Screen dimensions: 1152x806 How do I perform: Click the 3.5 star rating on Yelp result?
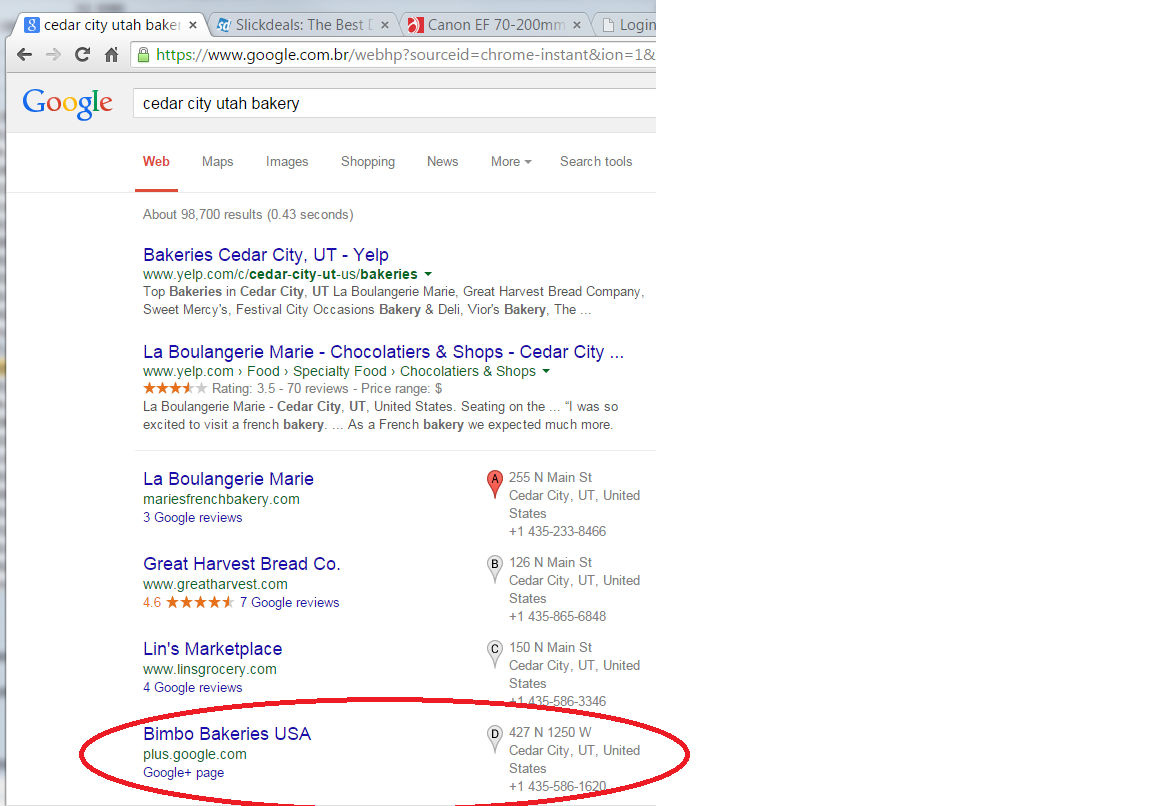tap(175, 388)
